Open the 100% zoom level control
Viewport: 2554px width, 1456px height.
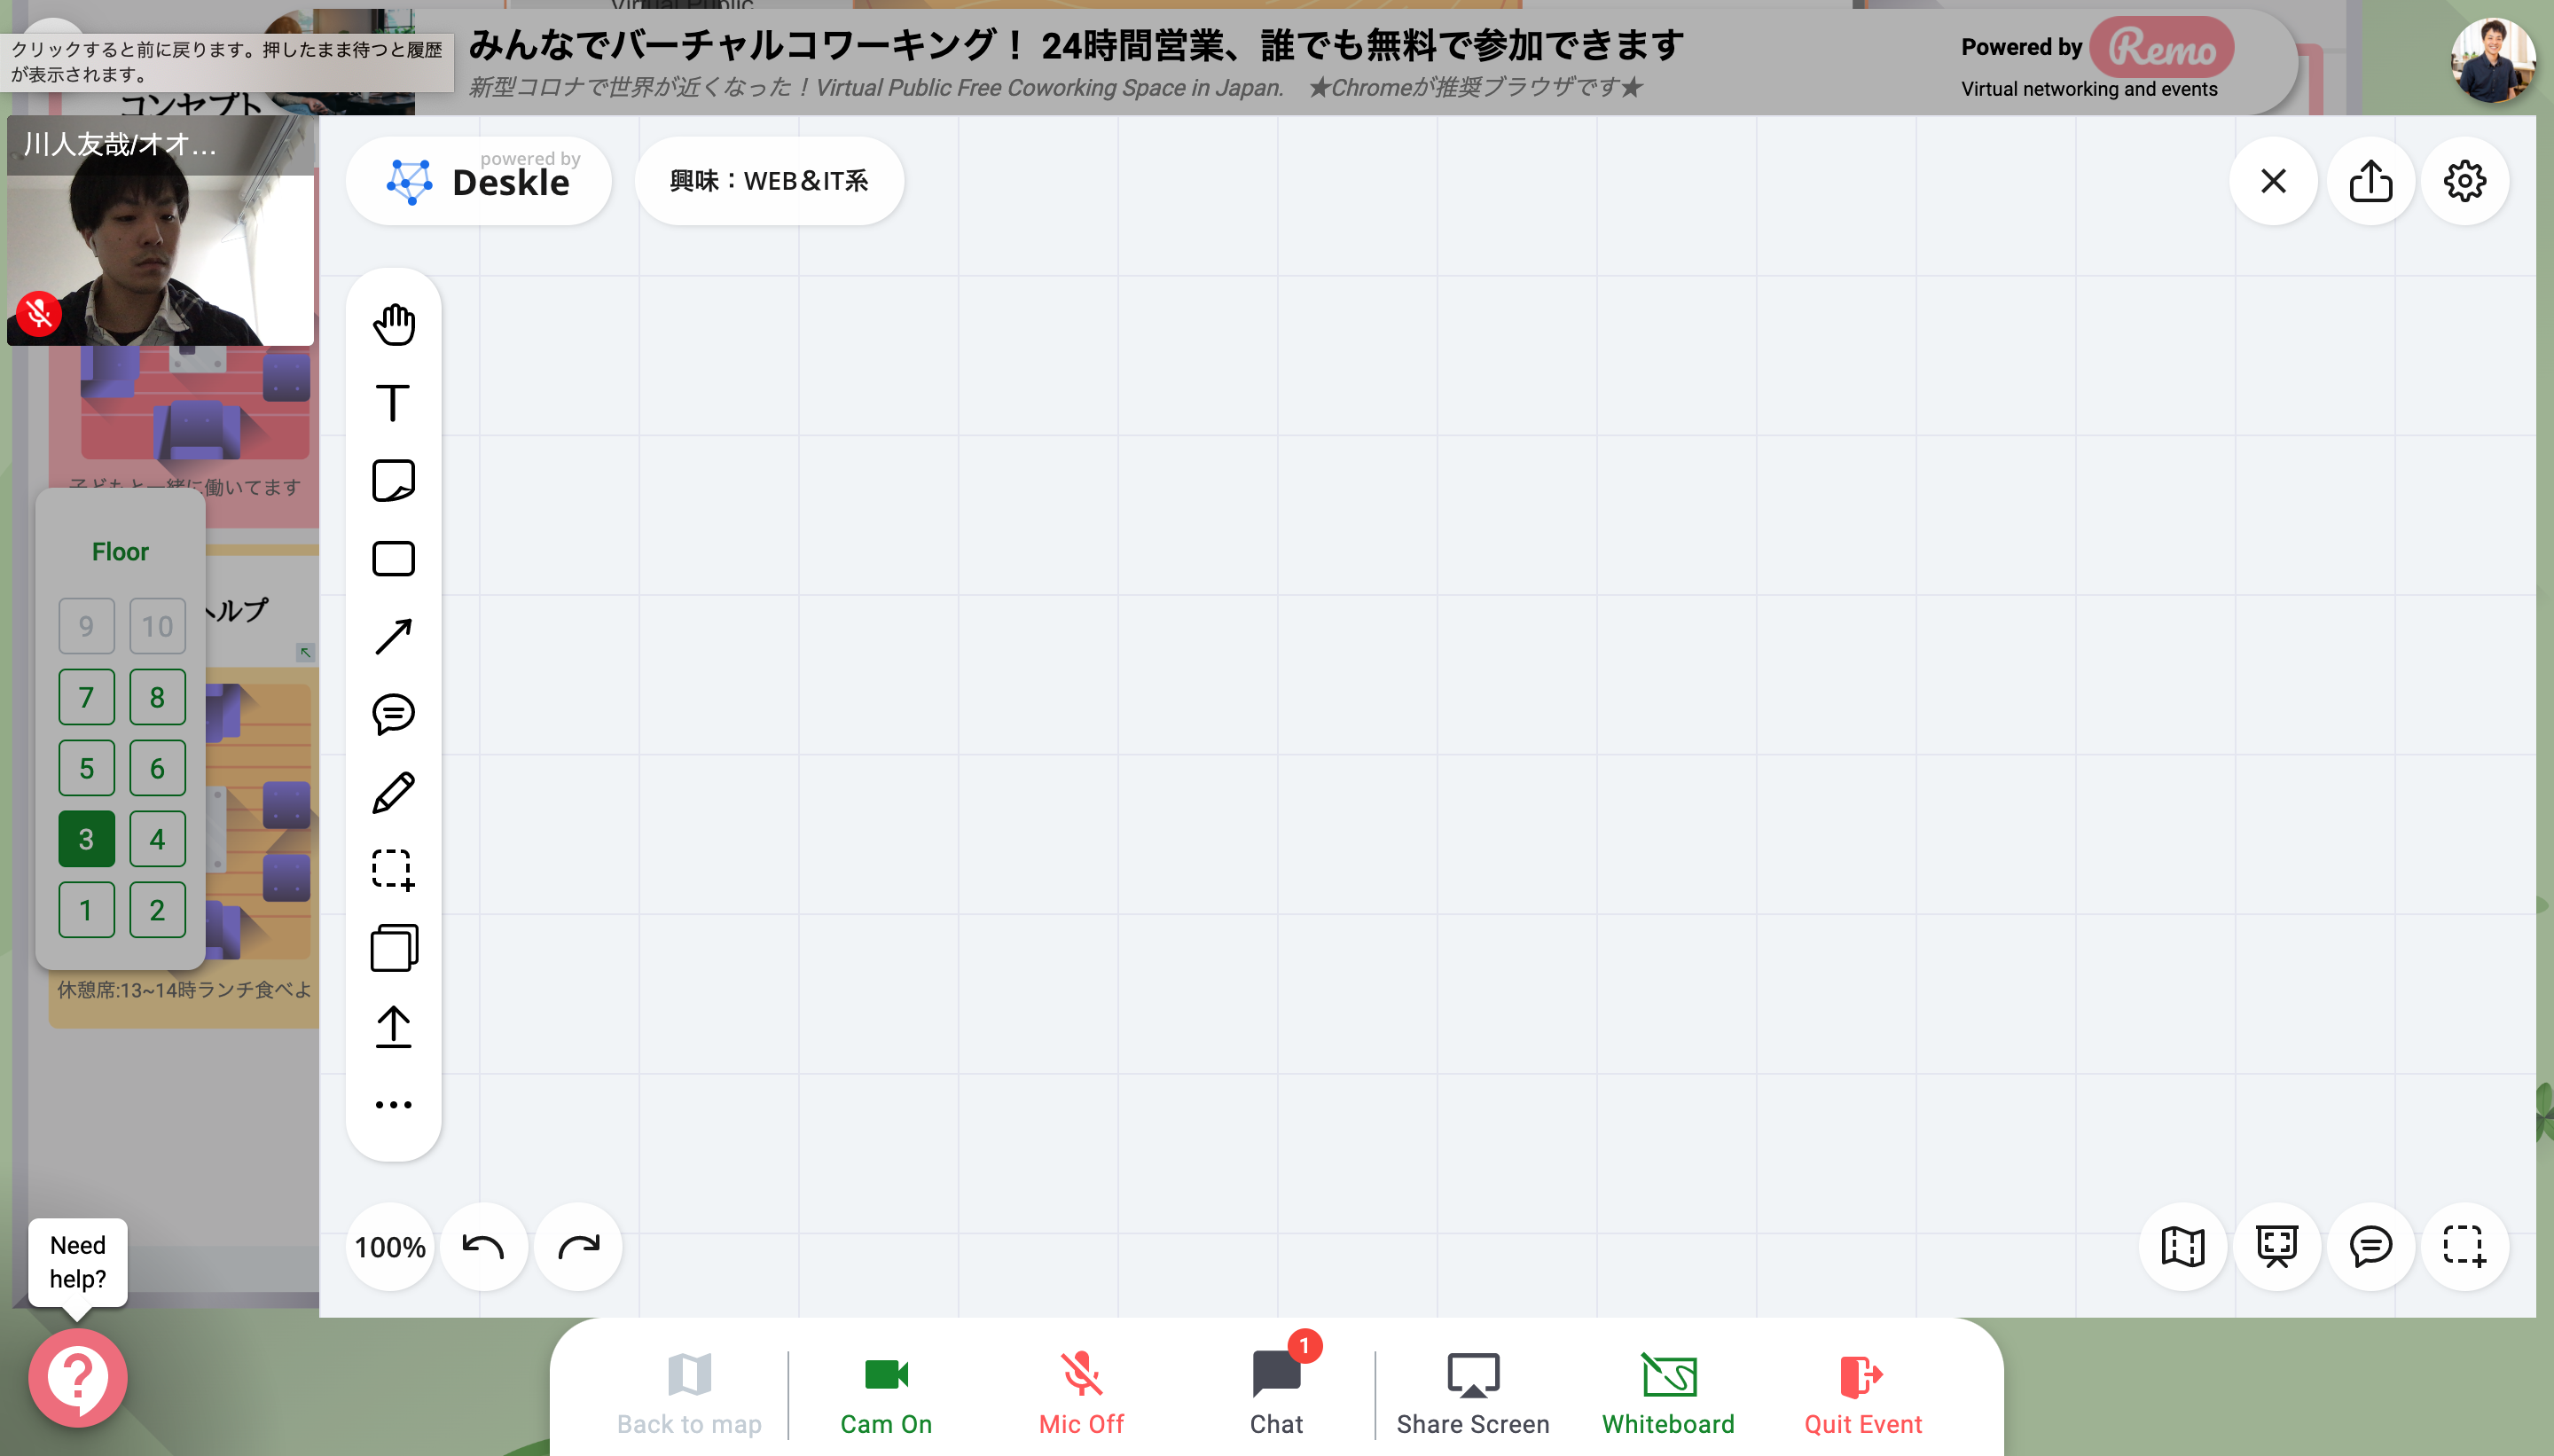390,1247
